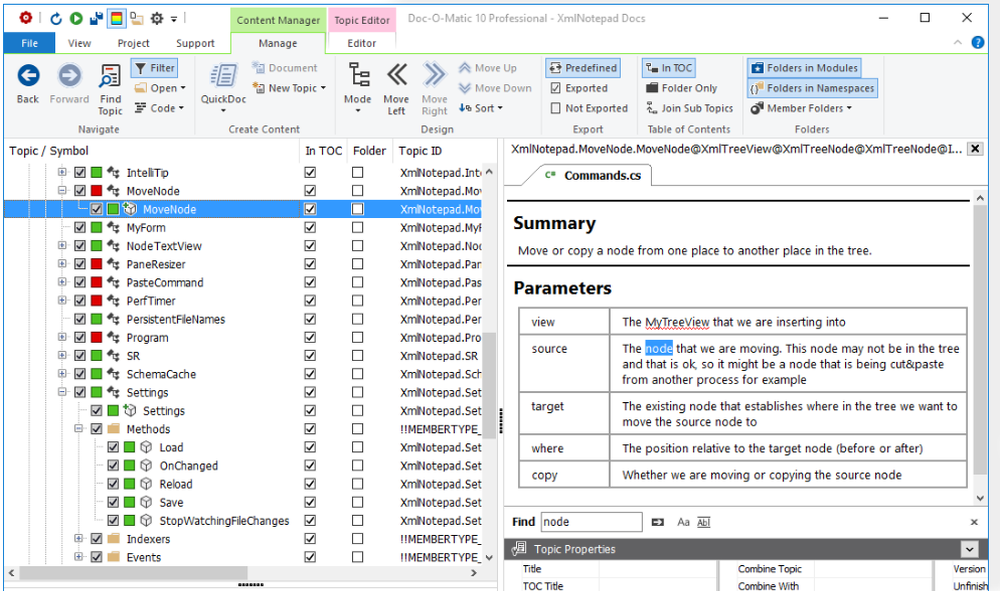
Task: Uncheck the Save method checkbox
Action: [113, 502]
